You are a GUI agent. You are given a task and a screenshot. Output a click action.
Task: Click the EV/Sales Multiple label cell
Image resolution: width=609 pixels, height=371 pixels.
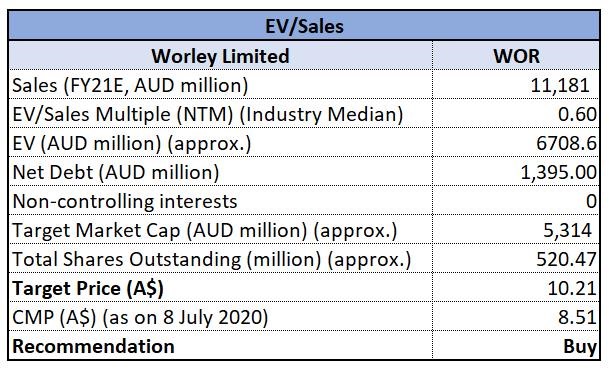(x=220, y=113)
